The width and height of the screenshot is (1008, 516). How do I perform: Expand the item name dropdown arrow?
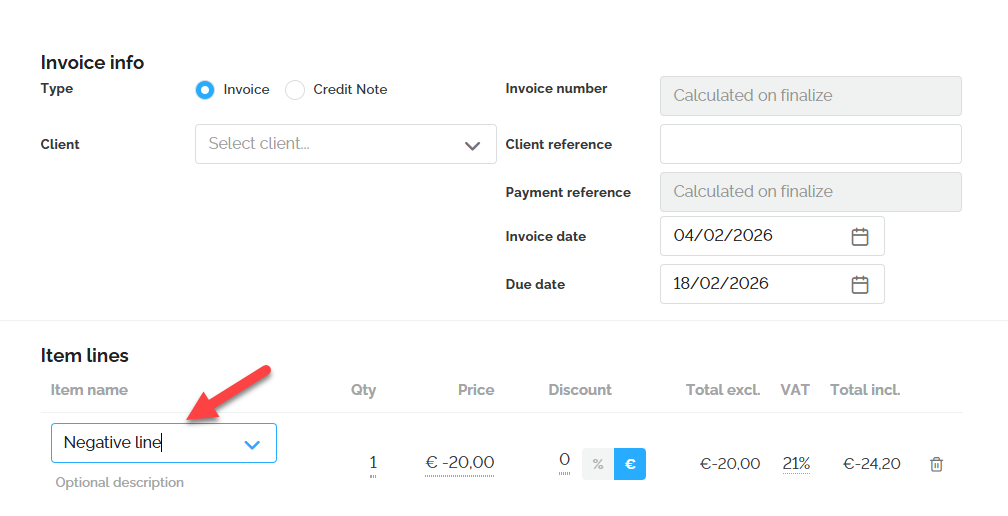(252, 444)
